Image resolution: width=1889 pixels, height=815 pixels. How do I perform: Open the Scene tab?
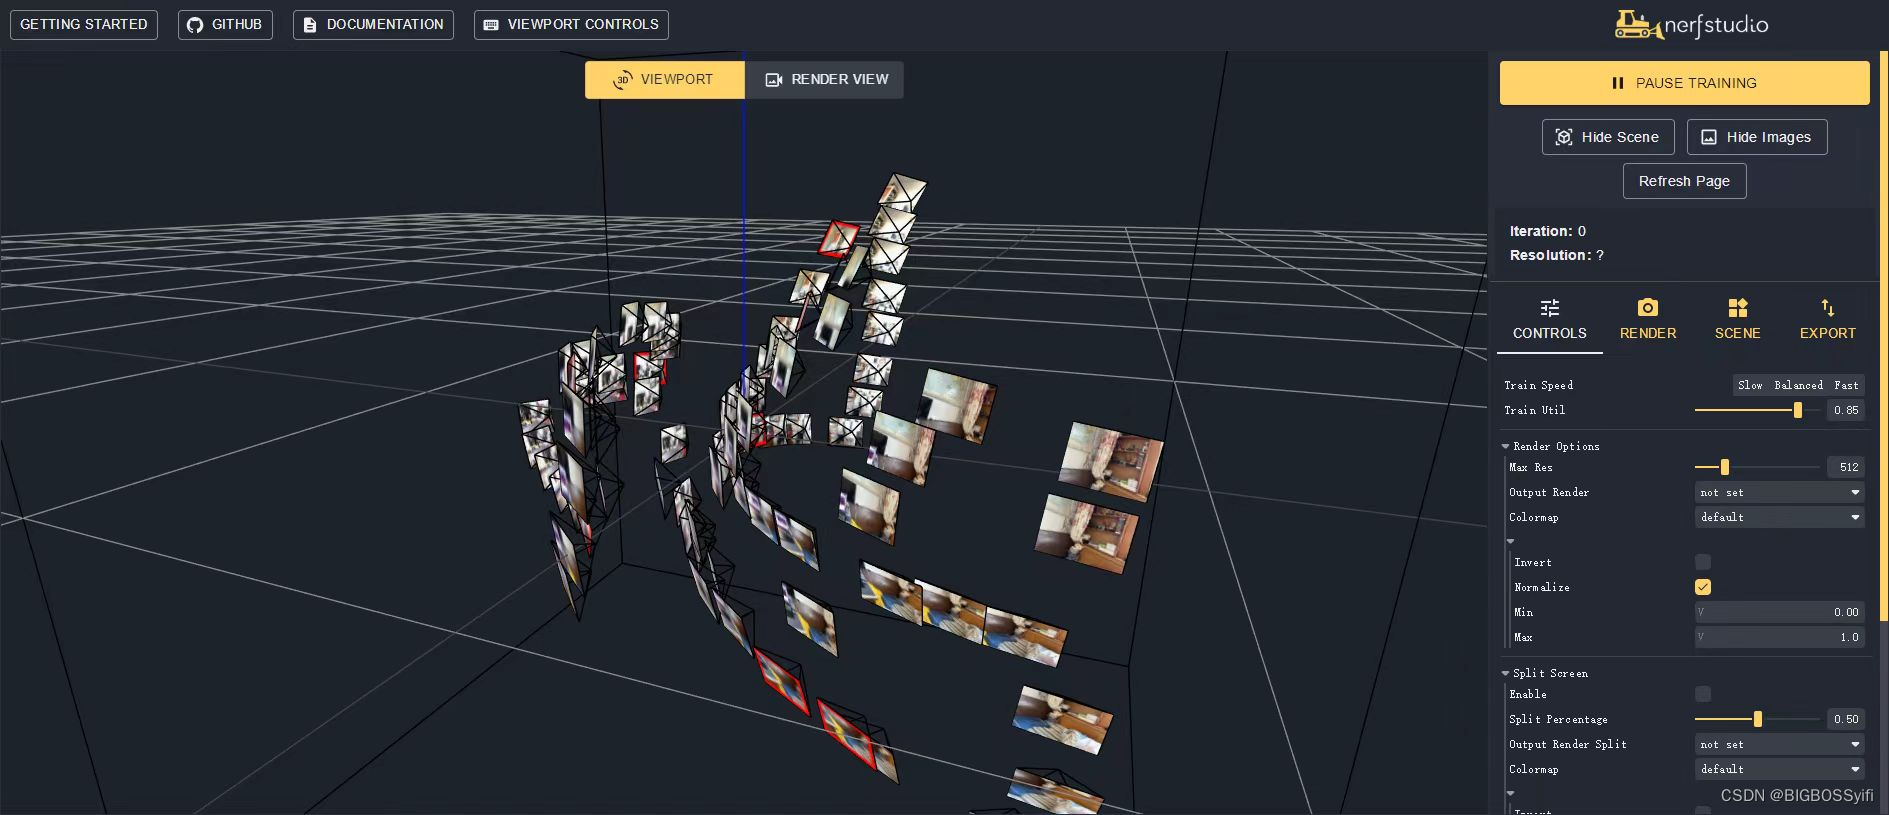click(1738, 320)
